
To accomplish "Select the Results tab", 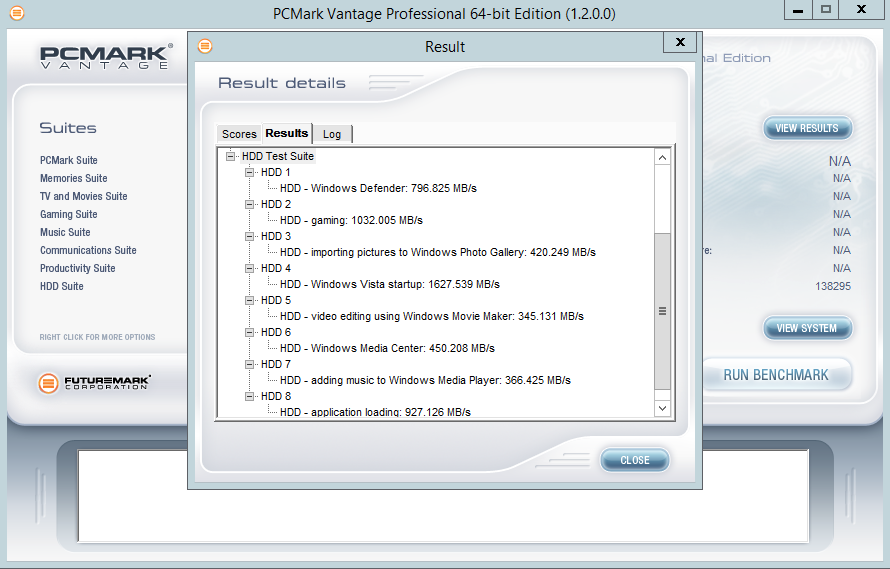I will 287,133.
